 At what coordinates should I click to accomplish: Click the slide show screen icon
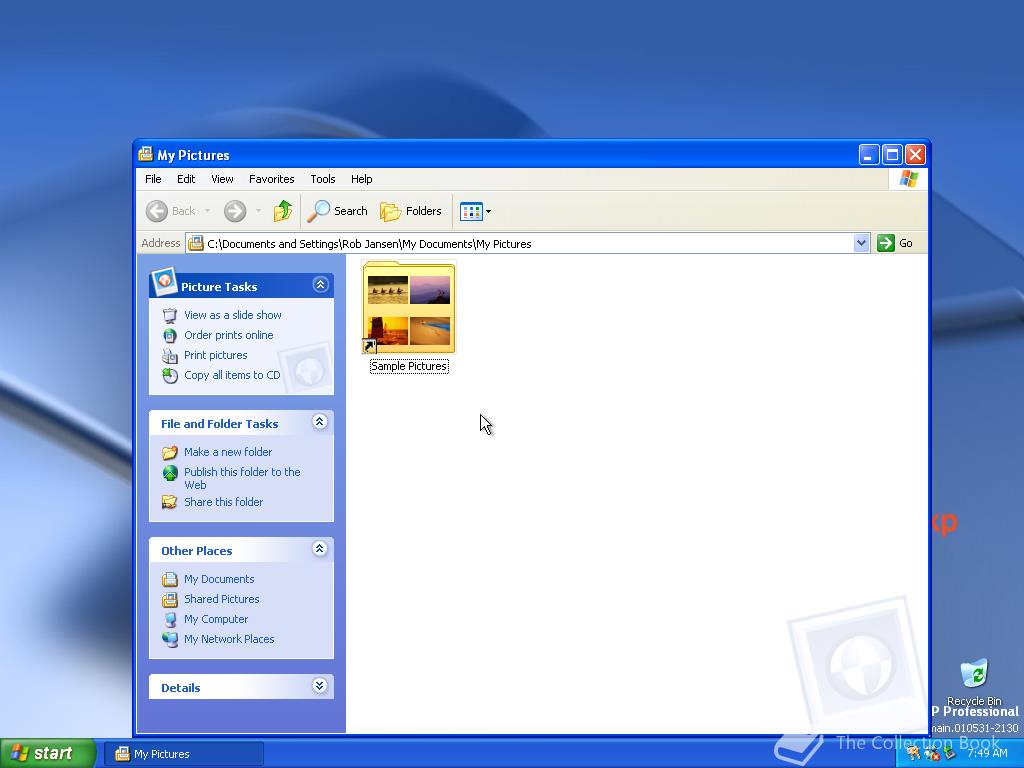pyautogui.click(x=170, y=315)
